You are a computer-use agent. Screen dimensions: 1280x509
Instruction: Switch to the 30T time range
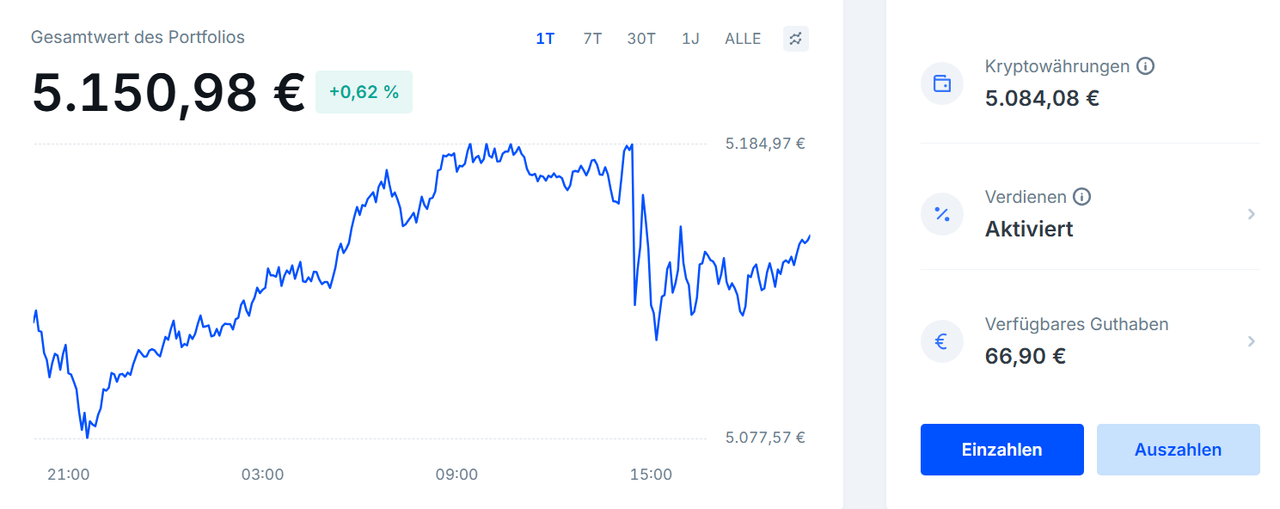pyautogui.click(x=642, y=39)
